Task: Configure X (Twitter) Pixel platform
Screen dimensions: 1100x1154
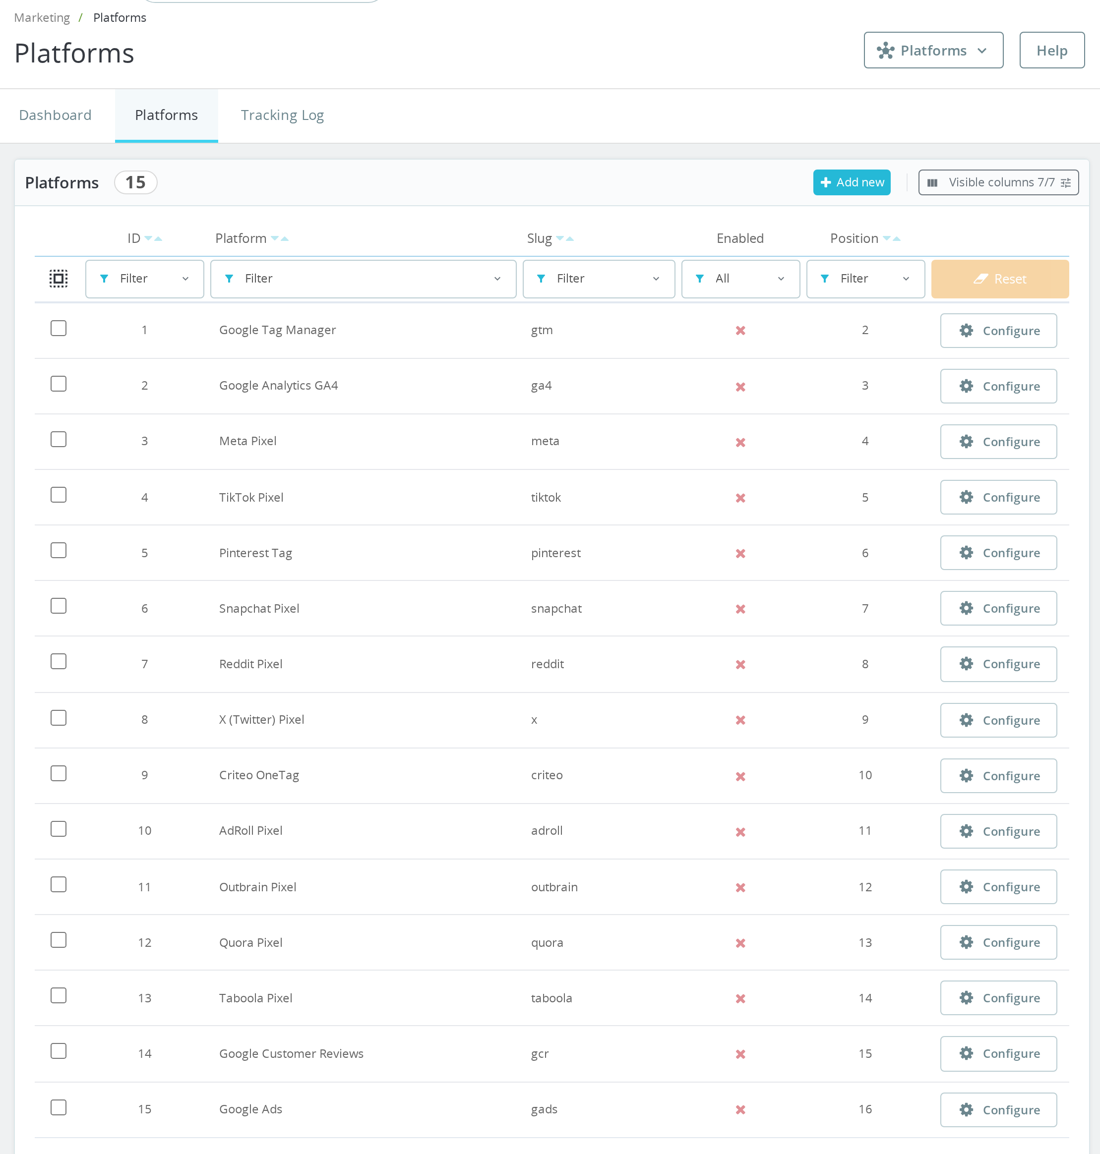Action: 998,721
